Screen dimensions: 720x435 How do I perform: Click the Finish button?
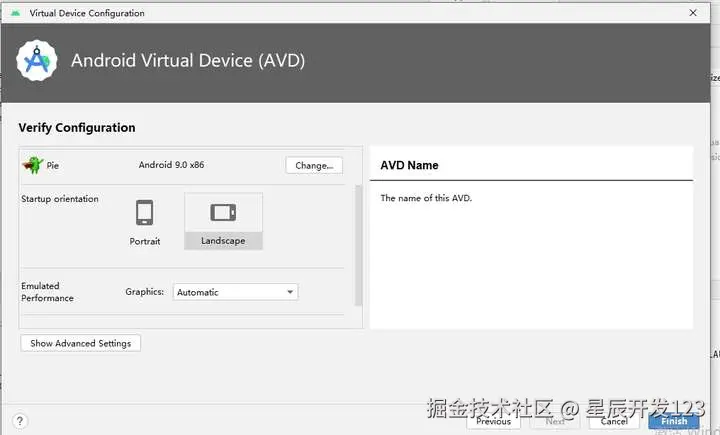point(674,421)
